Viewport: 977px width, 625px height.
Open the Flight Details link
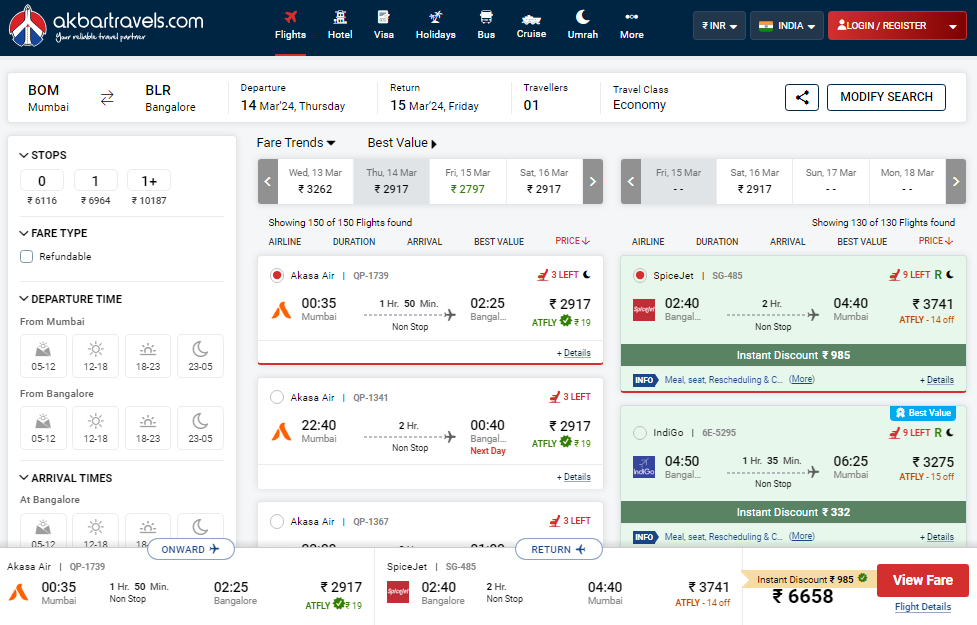point(923,607)
